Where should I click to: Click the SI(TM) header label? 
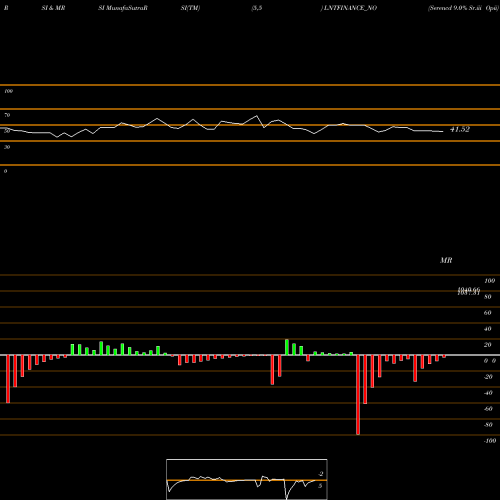pos(190,8)
